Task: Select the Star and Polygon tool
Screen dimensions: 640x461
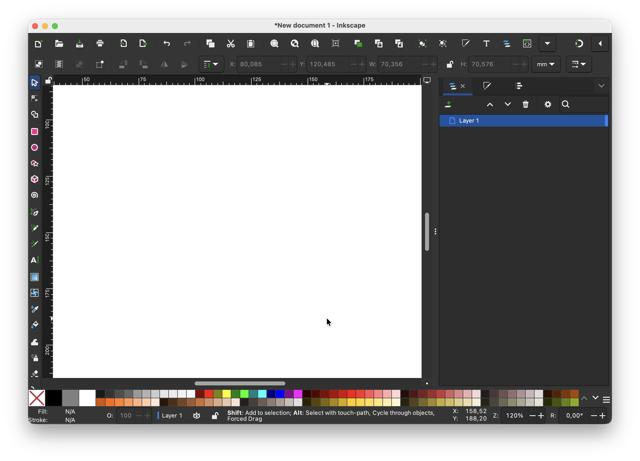Action: pyautogui.click(x=35, y=163)
